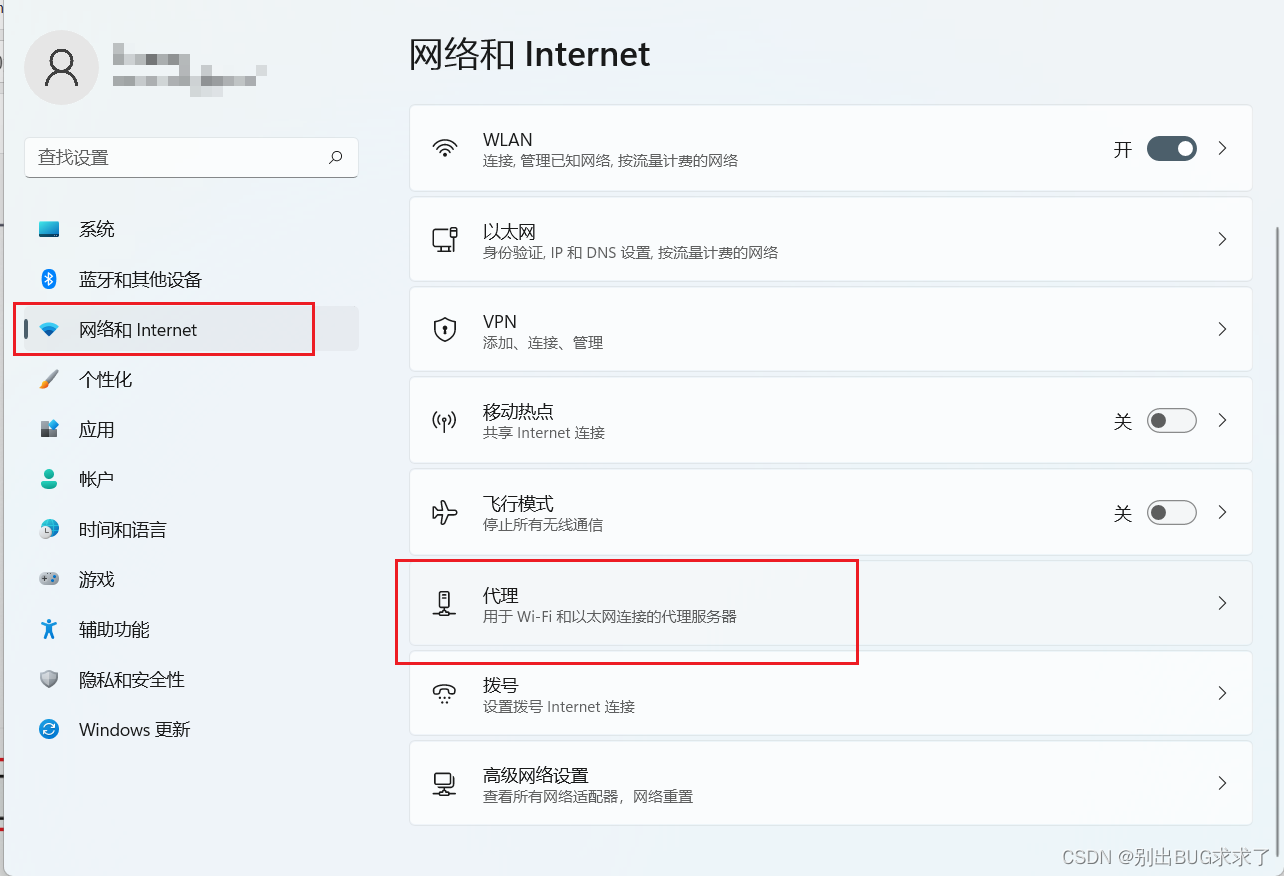The image size is (1284, 876).
Task: Click the 飞行模式 airplane icon
Action: 444,512
